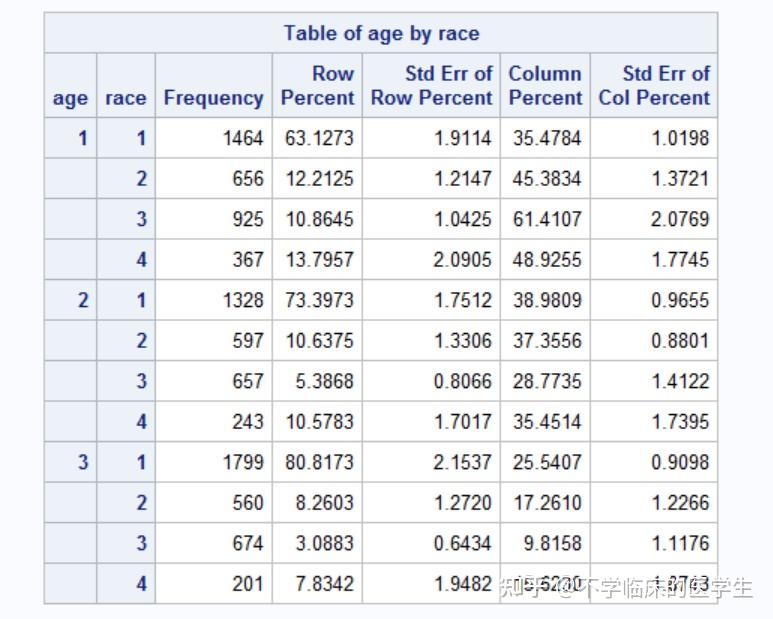
Task: Click the Column Percent header
Action: [545, 86]
